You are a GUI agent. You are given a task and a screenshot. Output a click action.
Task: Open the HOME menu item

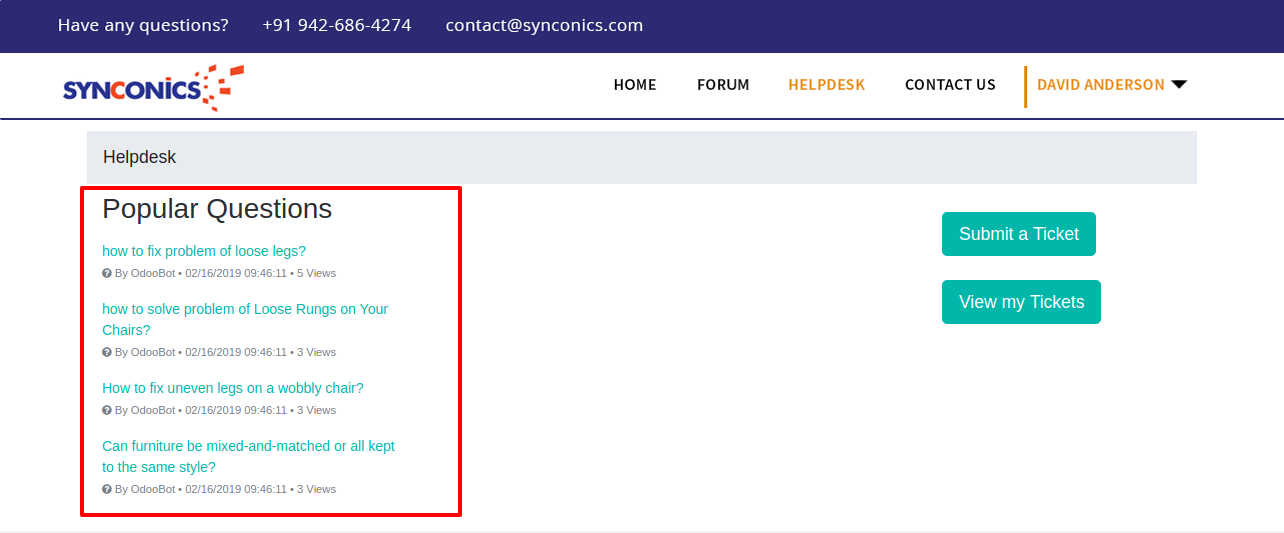pos(635,85)
